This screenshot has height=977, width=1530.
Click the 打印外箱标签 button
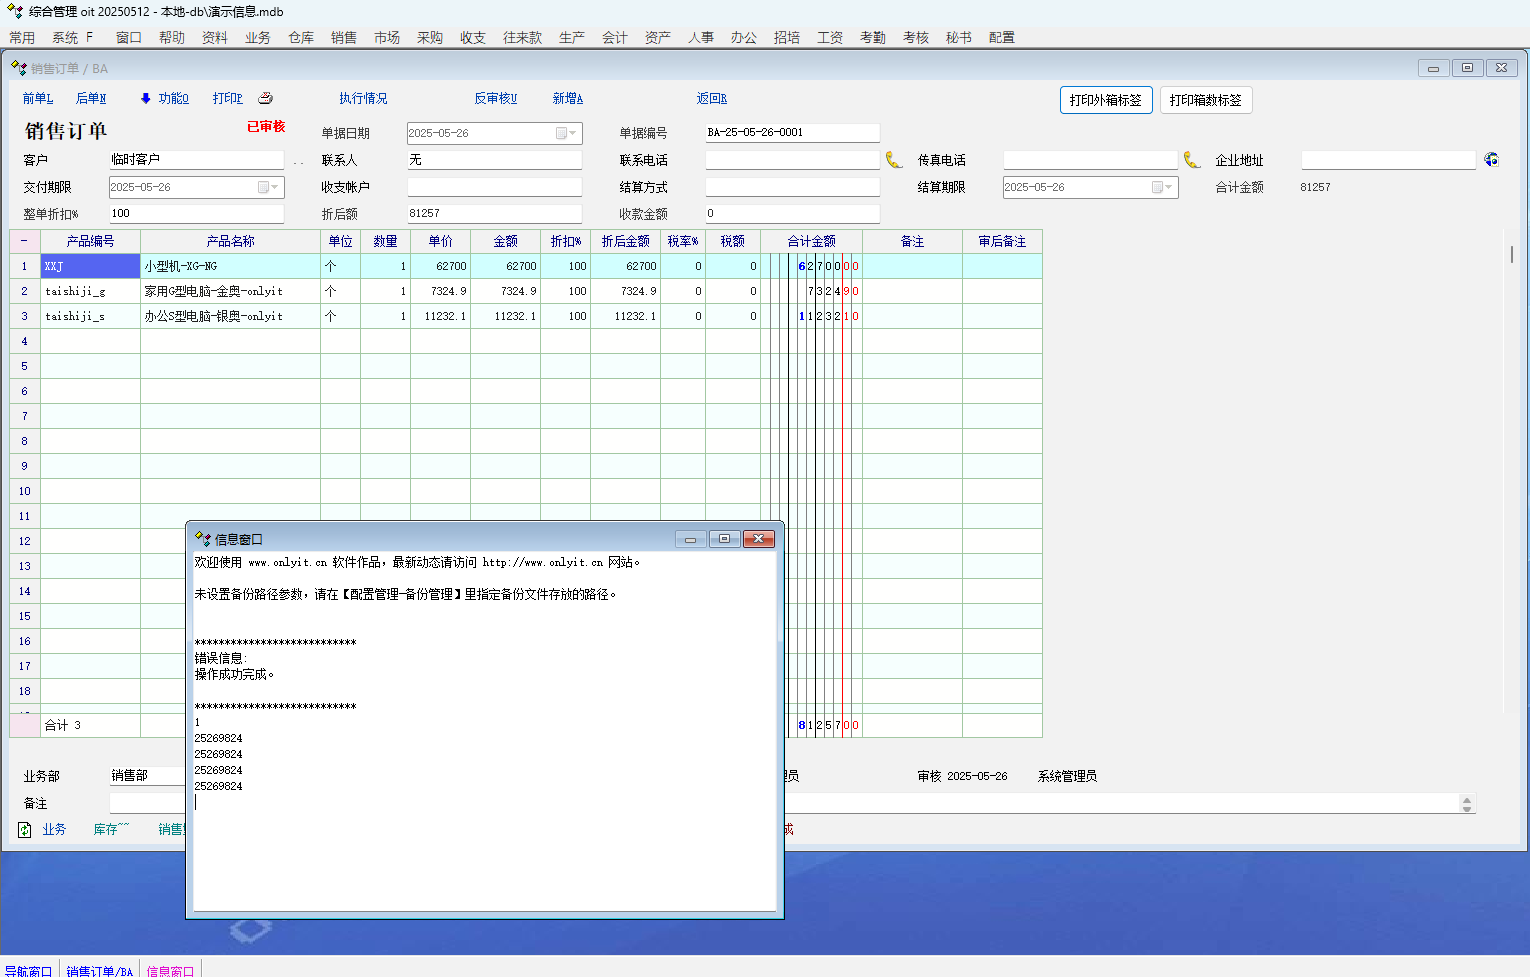1105,100
